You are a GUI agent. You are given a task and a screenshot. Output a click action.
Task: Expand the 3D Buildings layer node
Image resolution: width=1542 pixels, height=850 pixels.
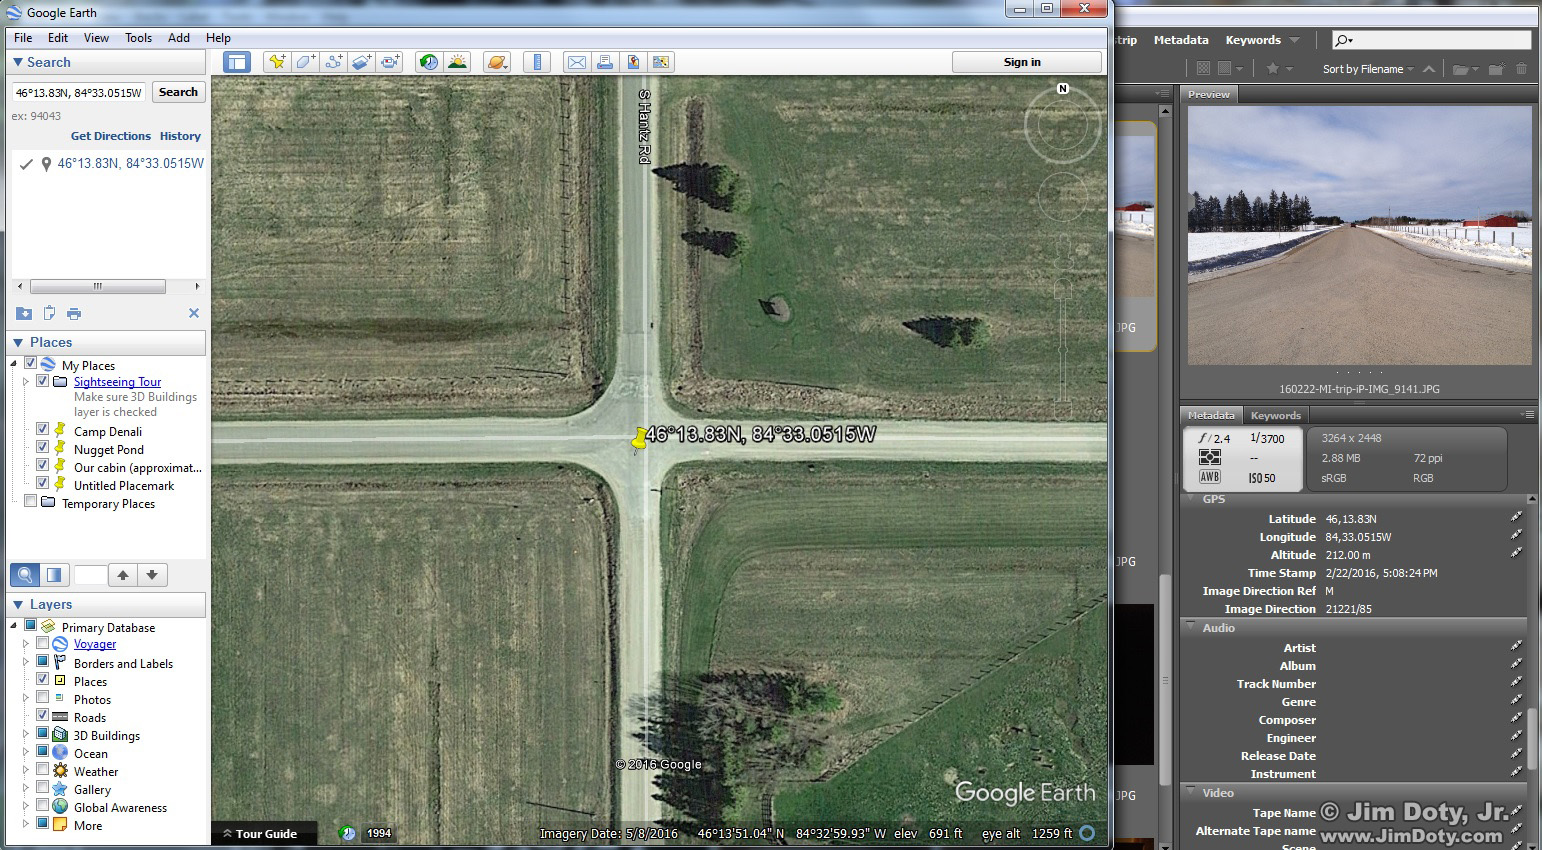(x=26, y=734)
